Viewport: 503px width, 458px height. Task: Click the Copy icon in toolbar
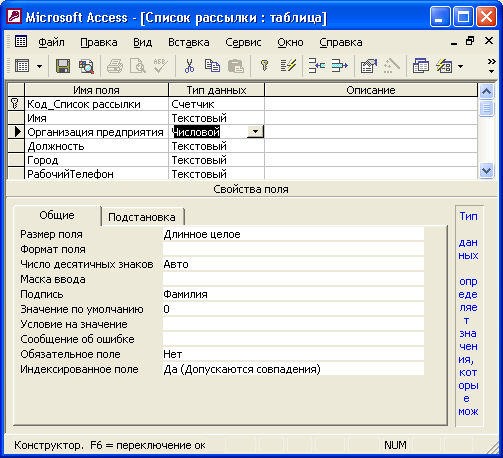click(212, 66)
